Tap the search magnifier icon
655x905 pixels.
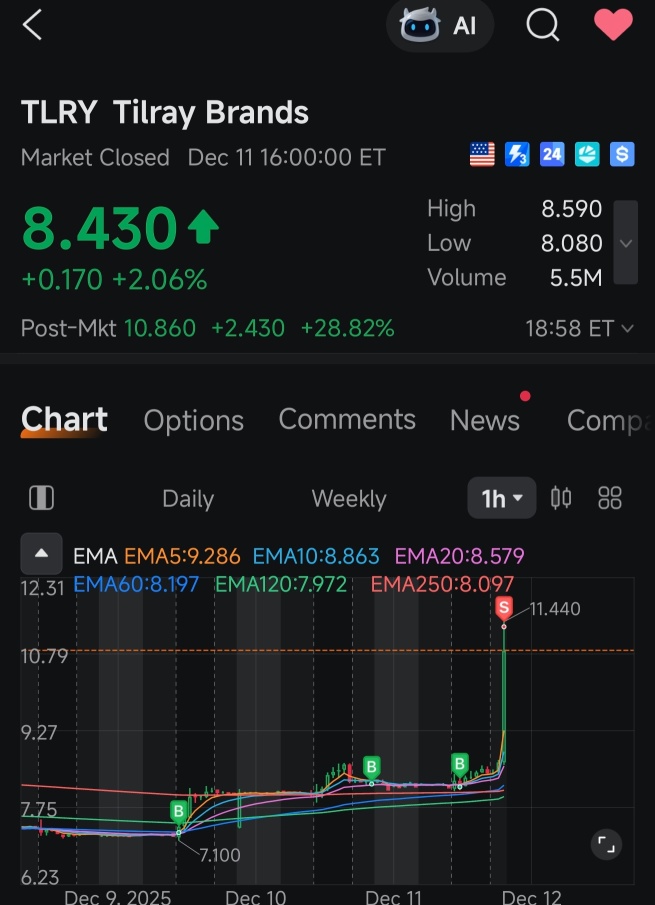(543, 25)
